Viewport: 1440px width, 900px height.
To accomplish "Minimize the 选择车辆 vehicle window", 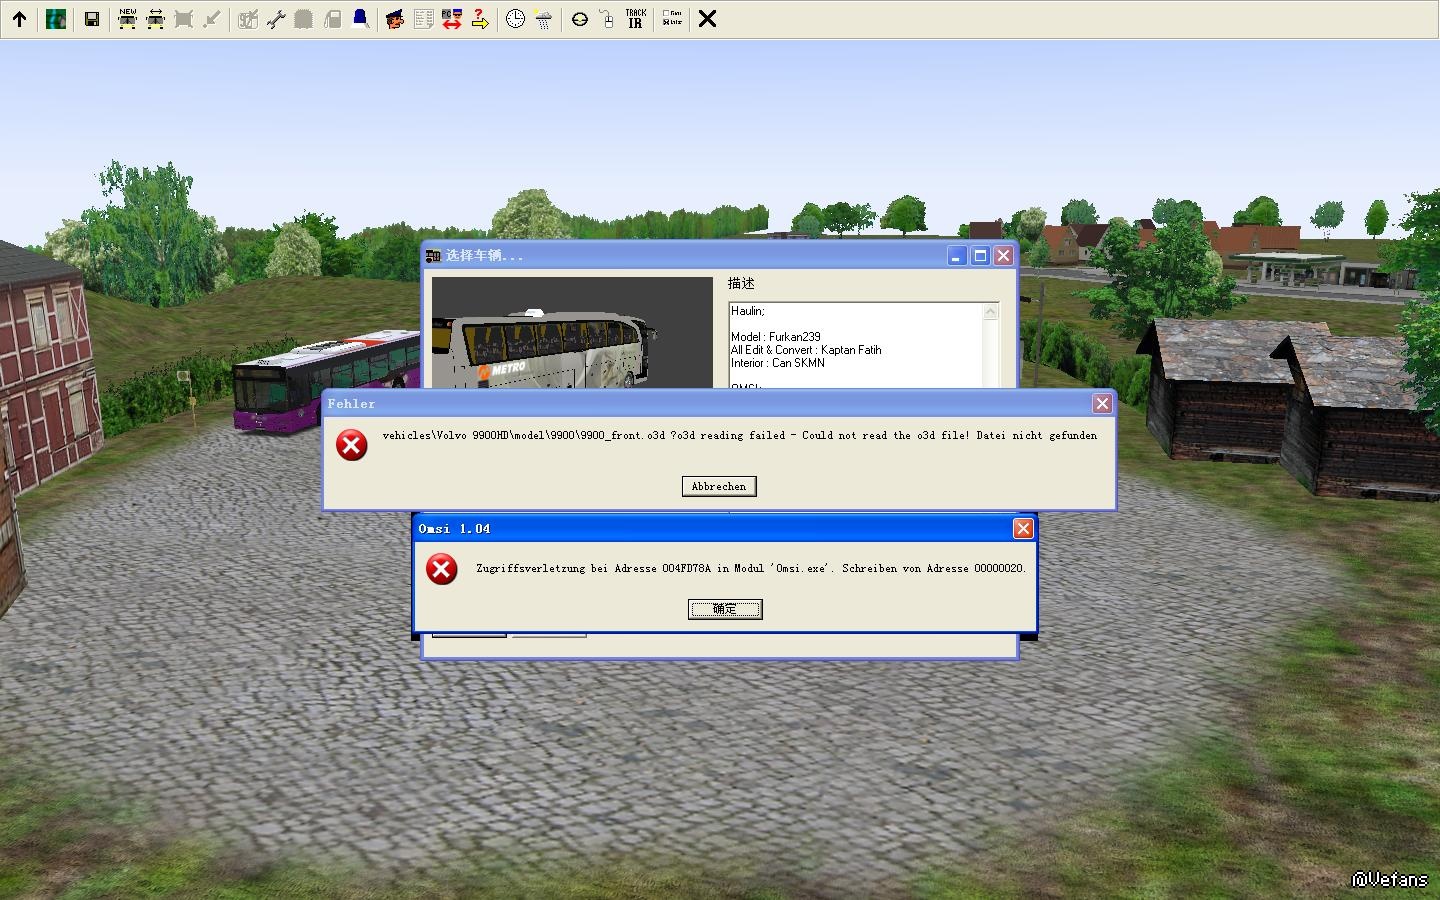I will point(956,256).
